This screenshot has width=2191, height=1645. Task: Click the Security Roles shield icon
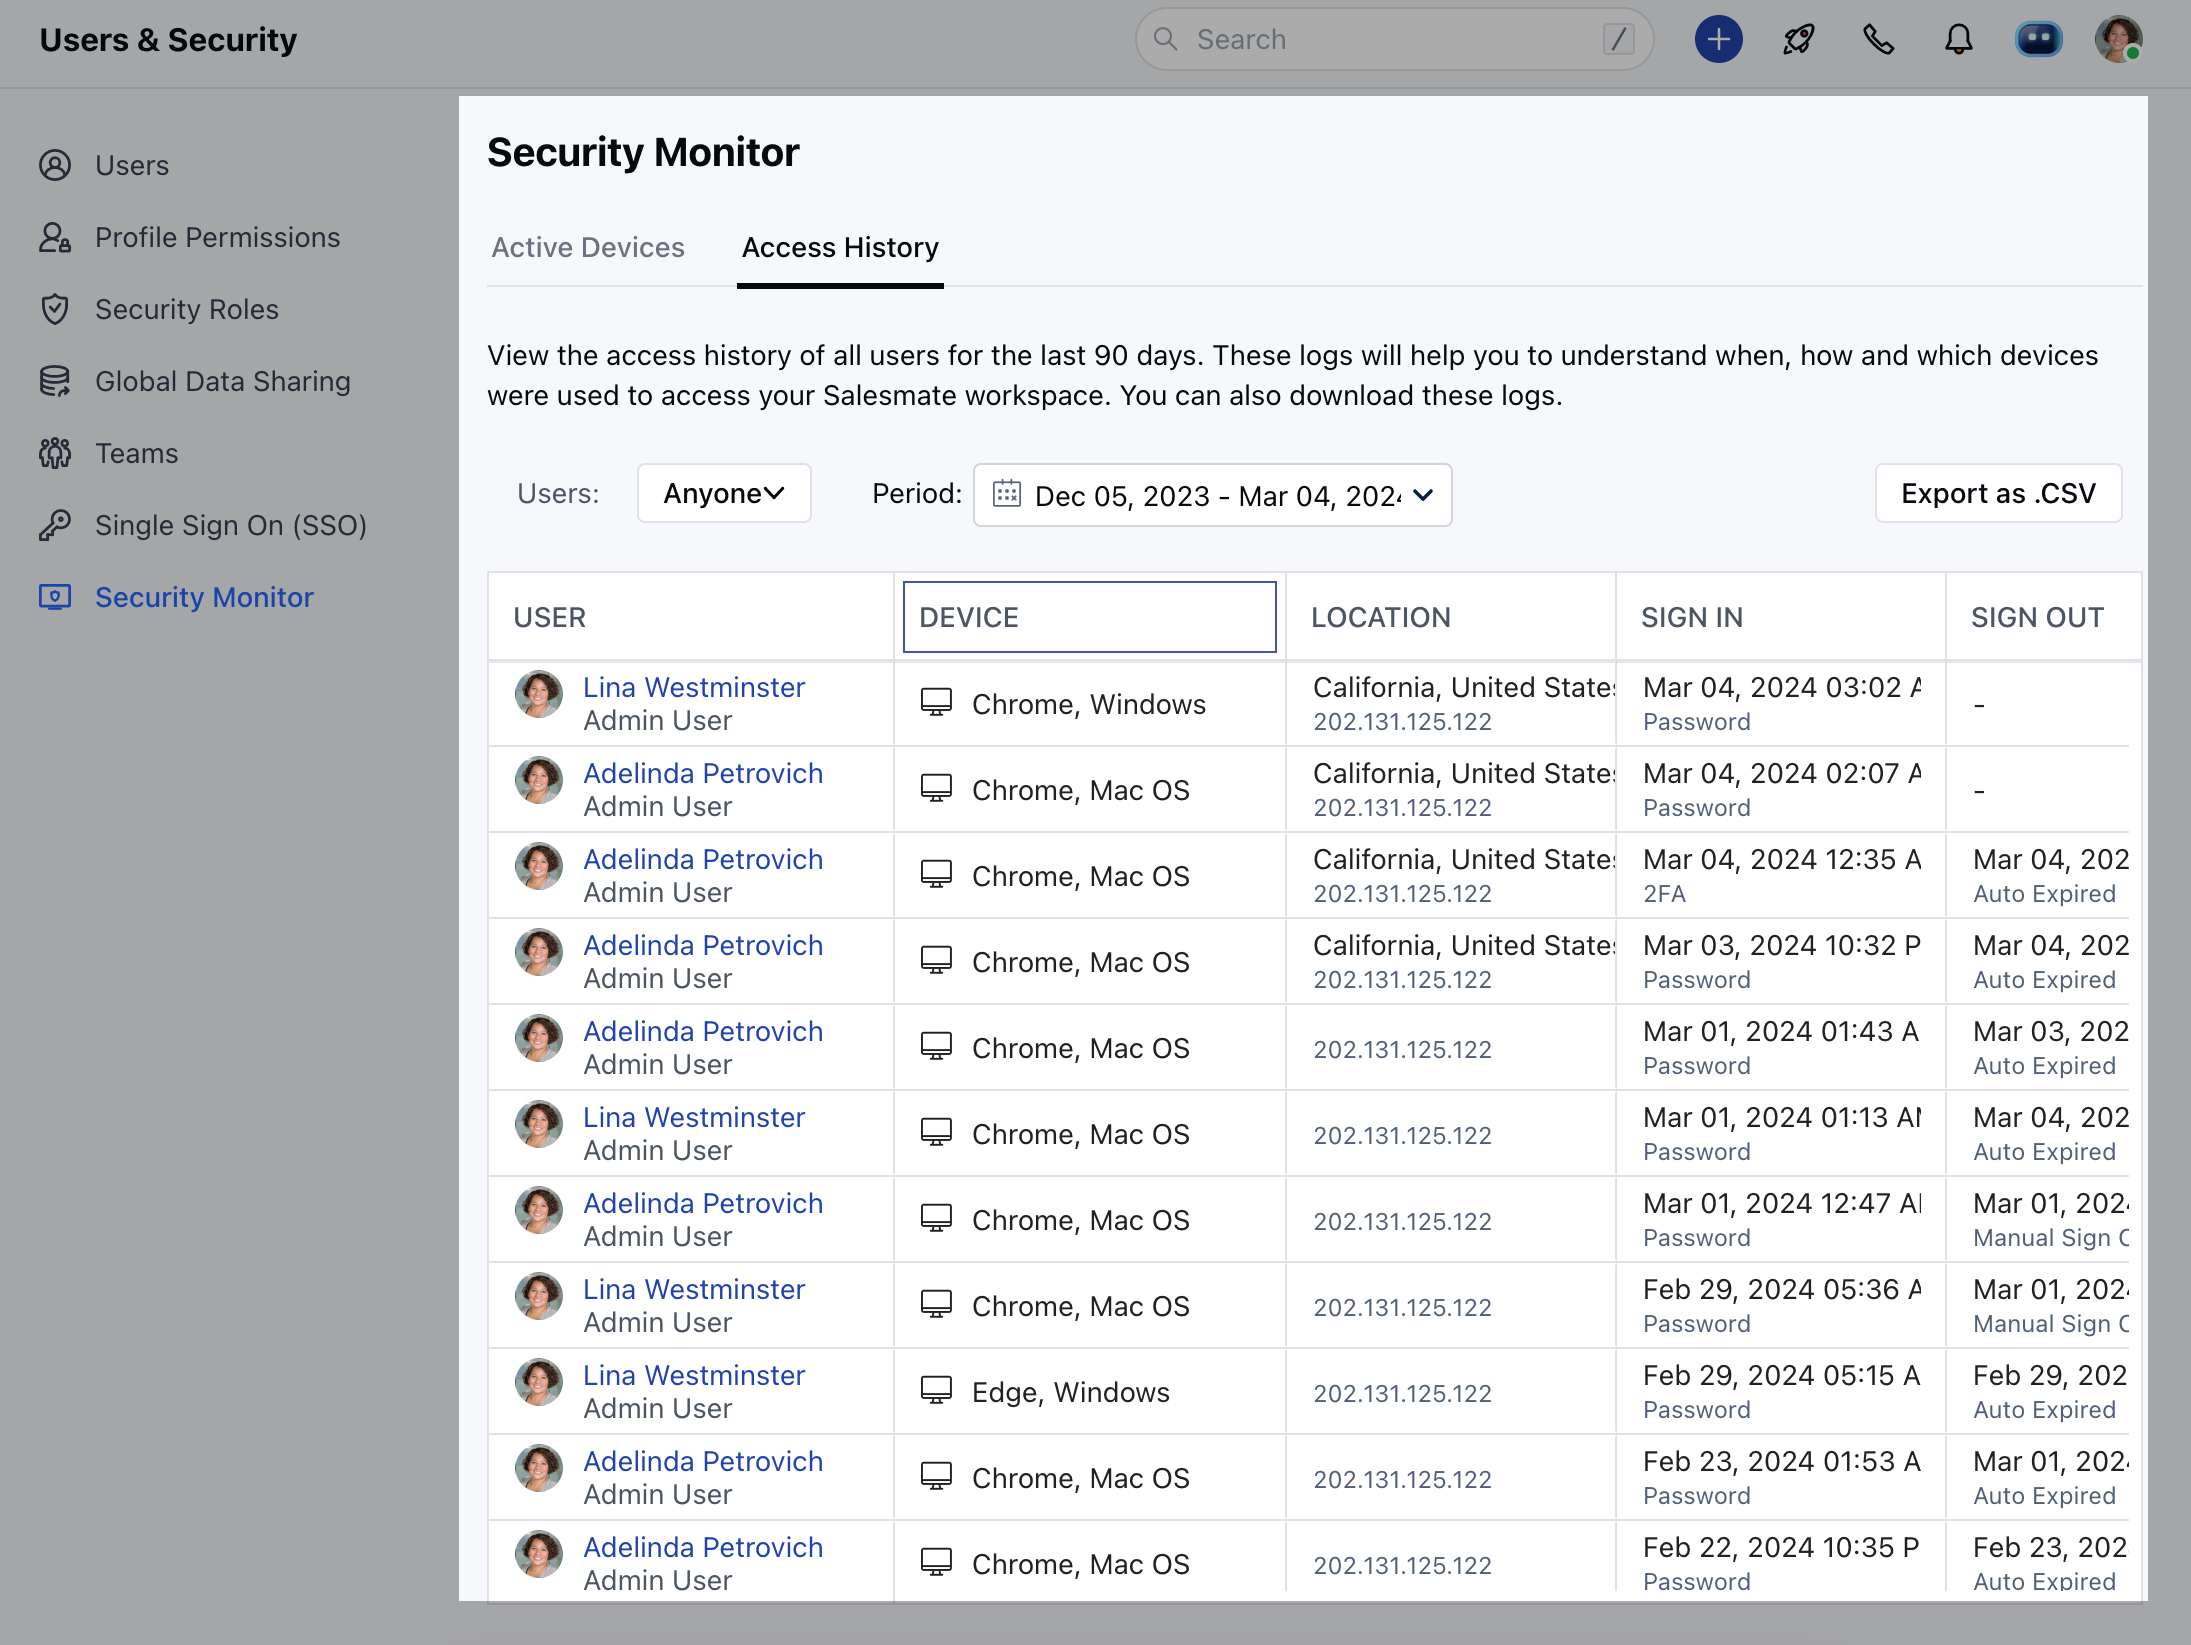55,309
